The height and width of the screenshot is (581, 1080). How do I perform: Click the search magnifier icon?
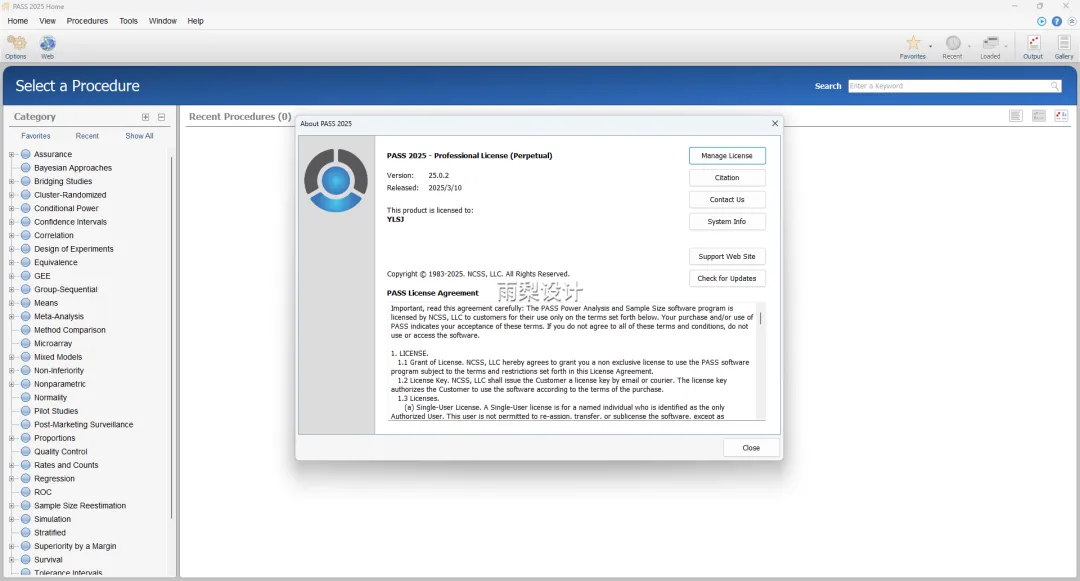tap(1055, 86)
